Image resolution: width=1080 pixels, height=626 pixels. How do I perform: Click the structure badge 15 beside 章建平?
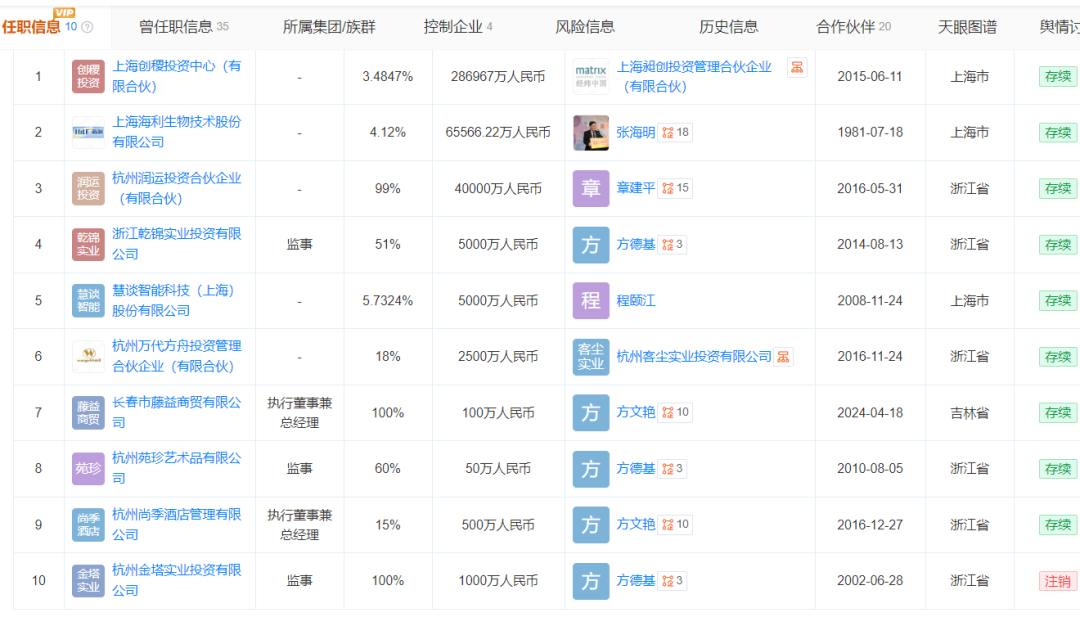[x=675, y=188]
